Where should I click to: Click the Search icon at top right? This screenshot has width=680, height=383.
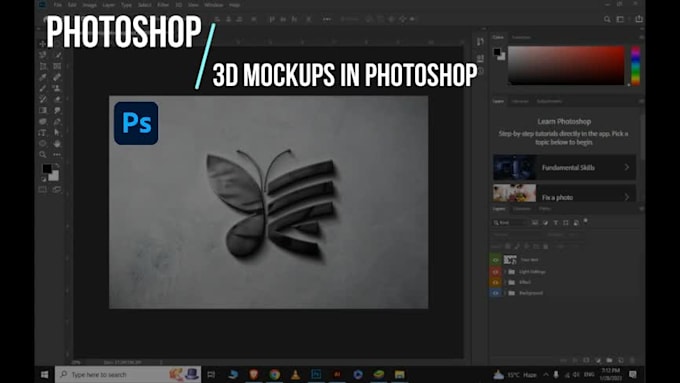pos(607,19)
